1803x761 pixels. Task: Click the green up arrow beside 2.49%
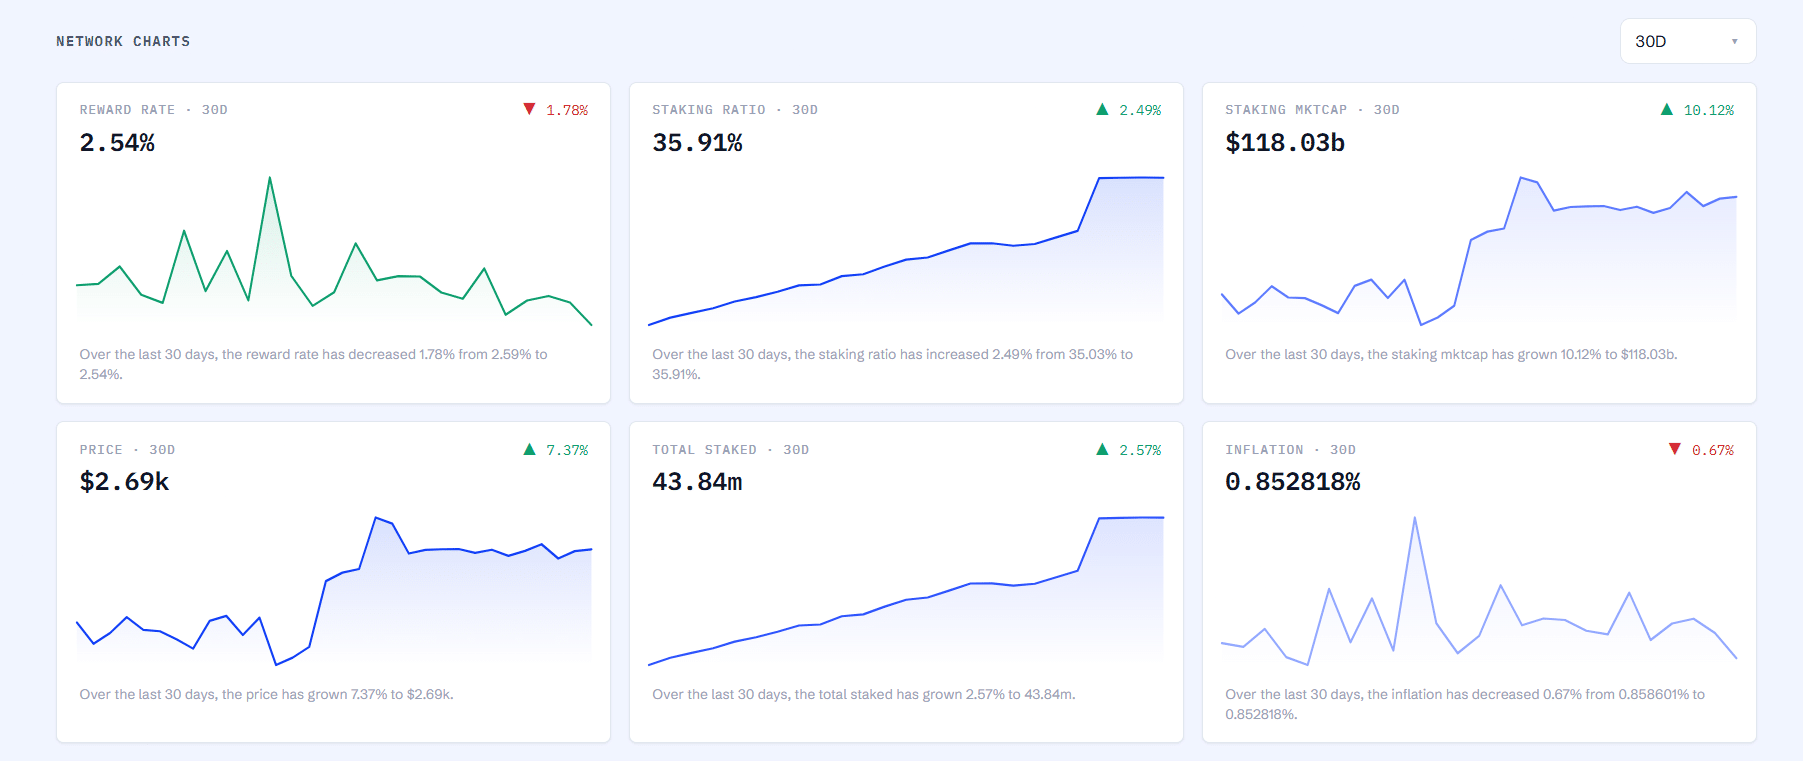pos(1102,109)
